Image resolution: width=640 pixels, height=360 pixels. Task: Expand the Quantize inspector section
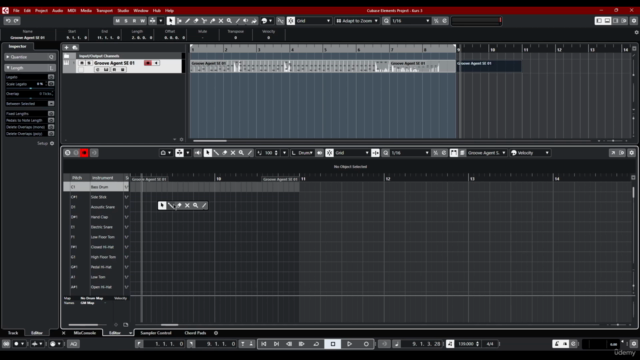pos(29,57)
